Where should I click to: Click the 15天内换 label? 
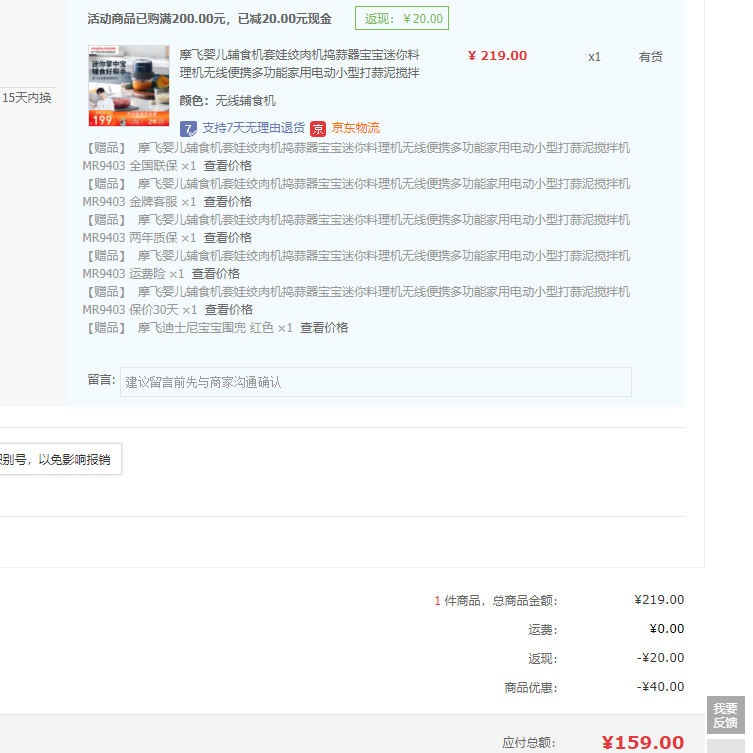click(x=27, y=98)
